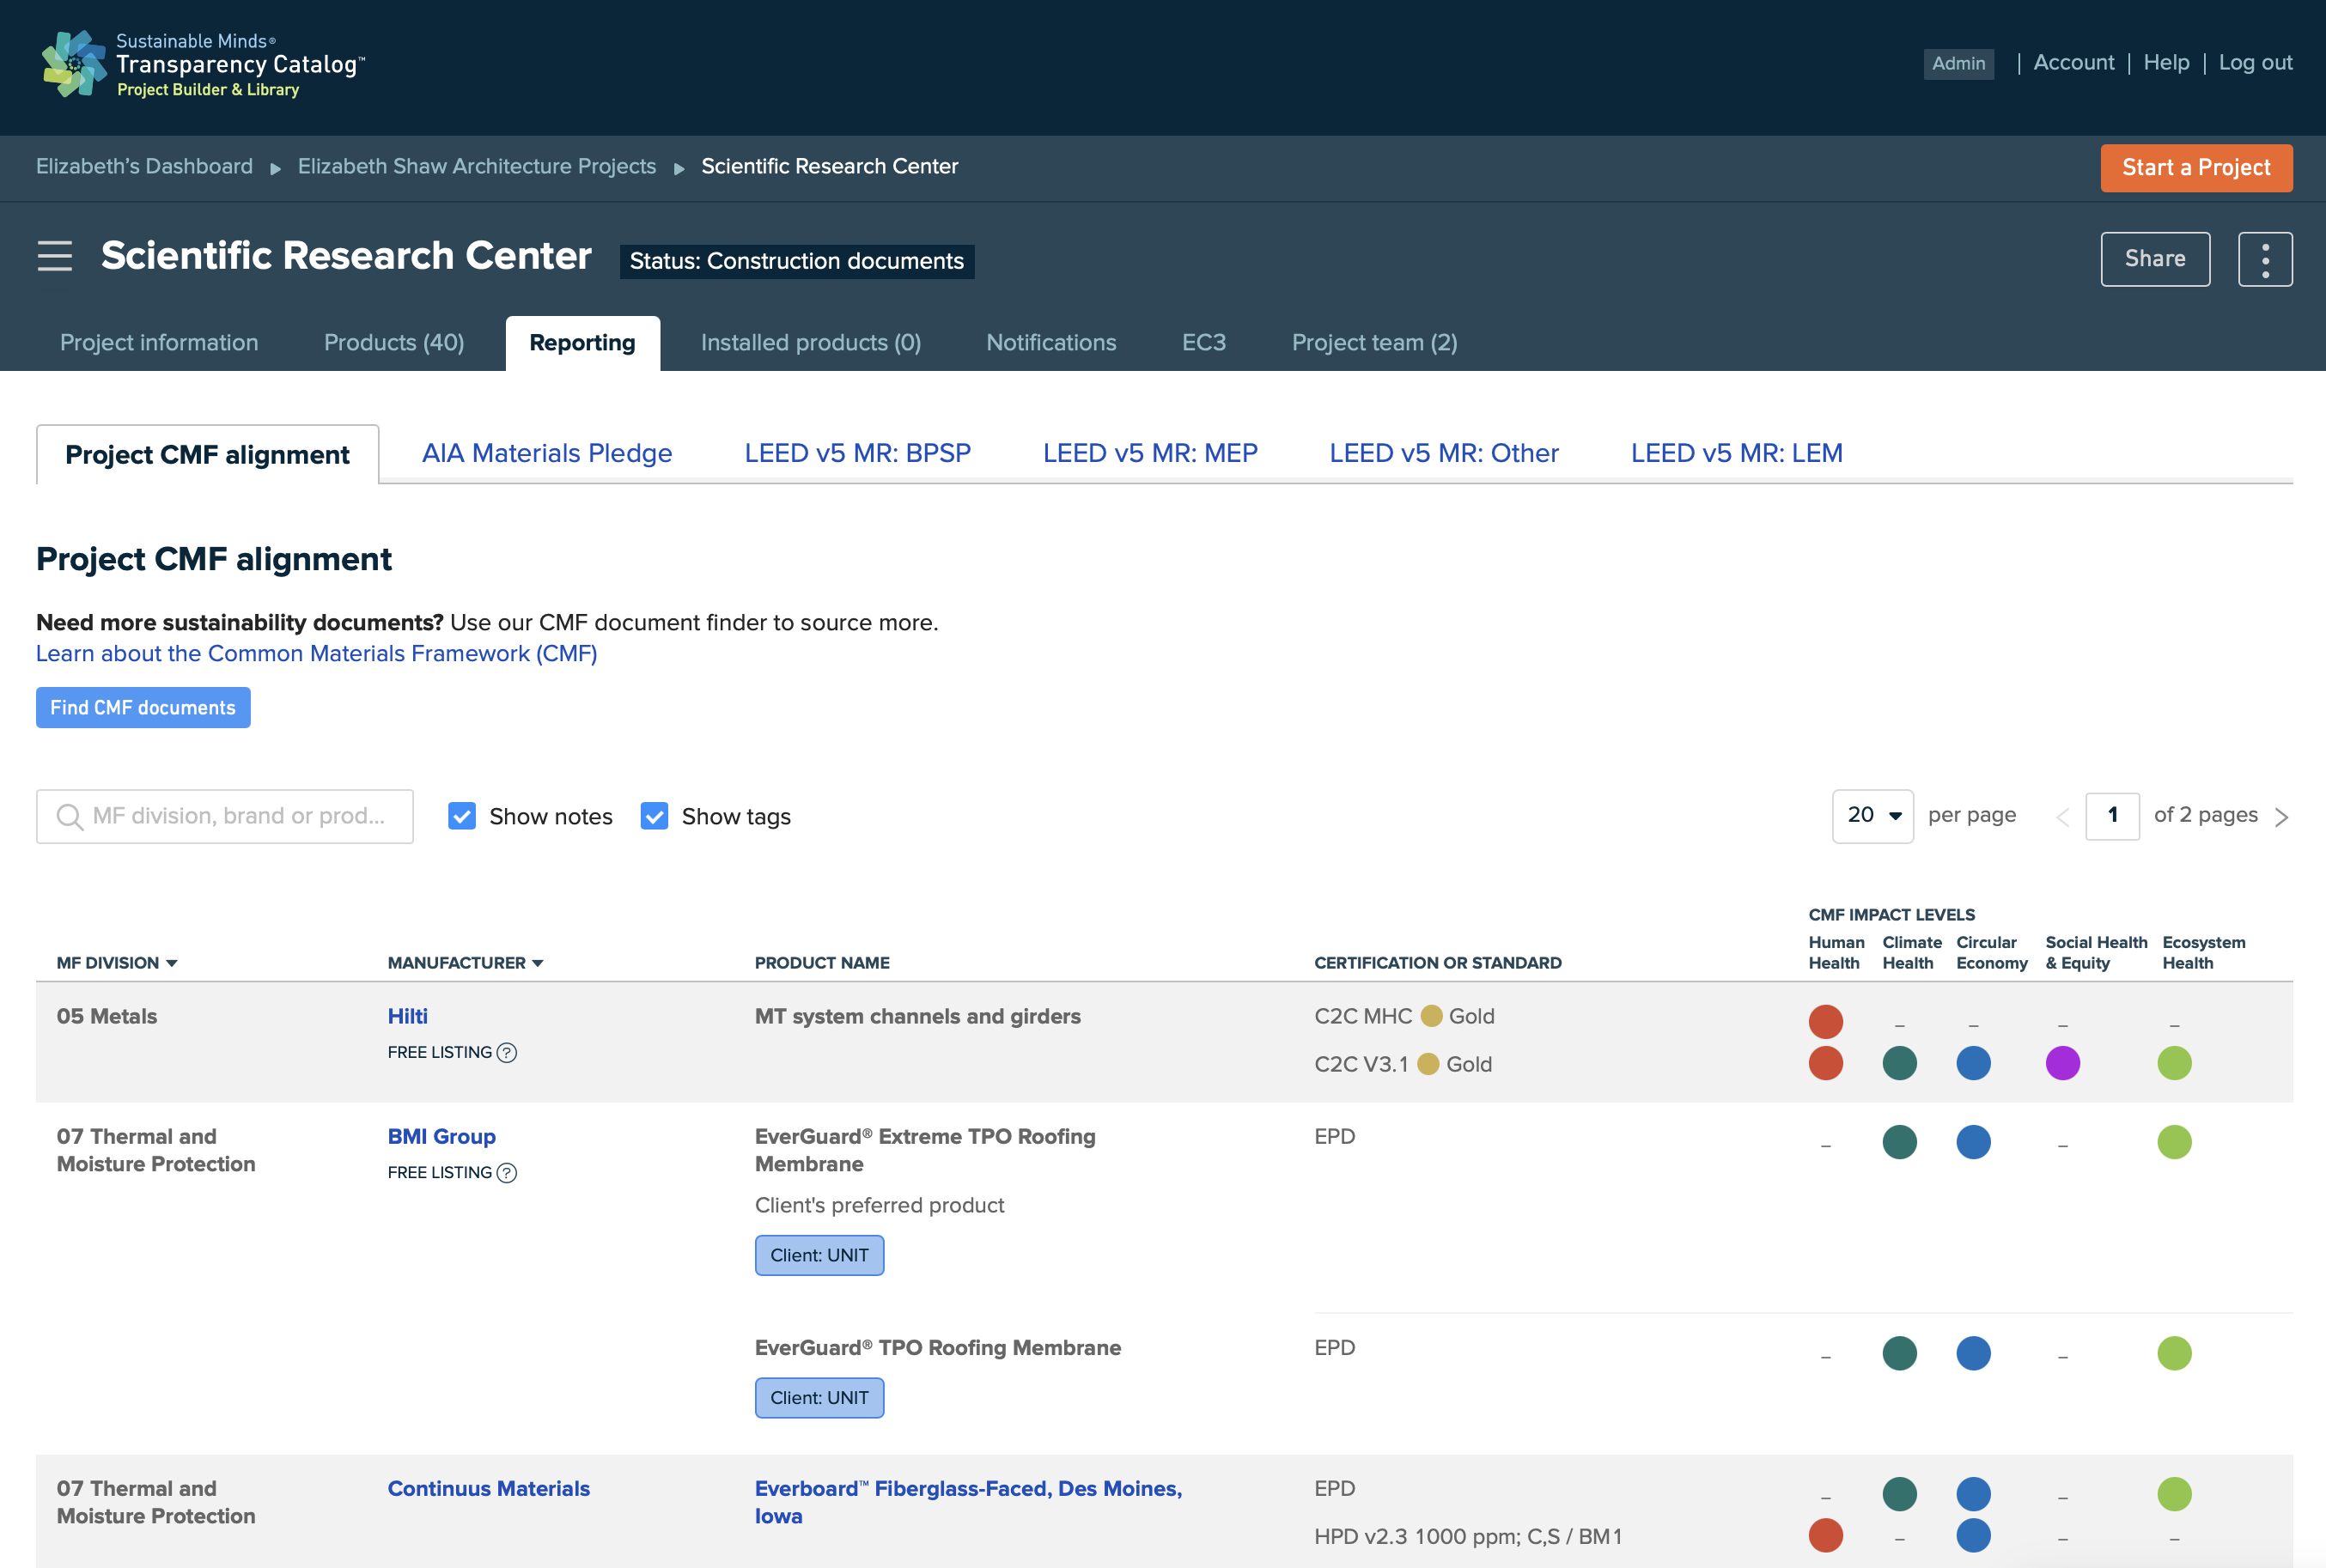Click Hilti C2C V3.1 Human Health red dot
The height and width of the screenshot is (1568, 2326).
pyautogui.click(x=1825, y=1063)
